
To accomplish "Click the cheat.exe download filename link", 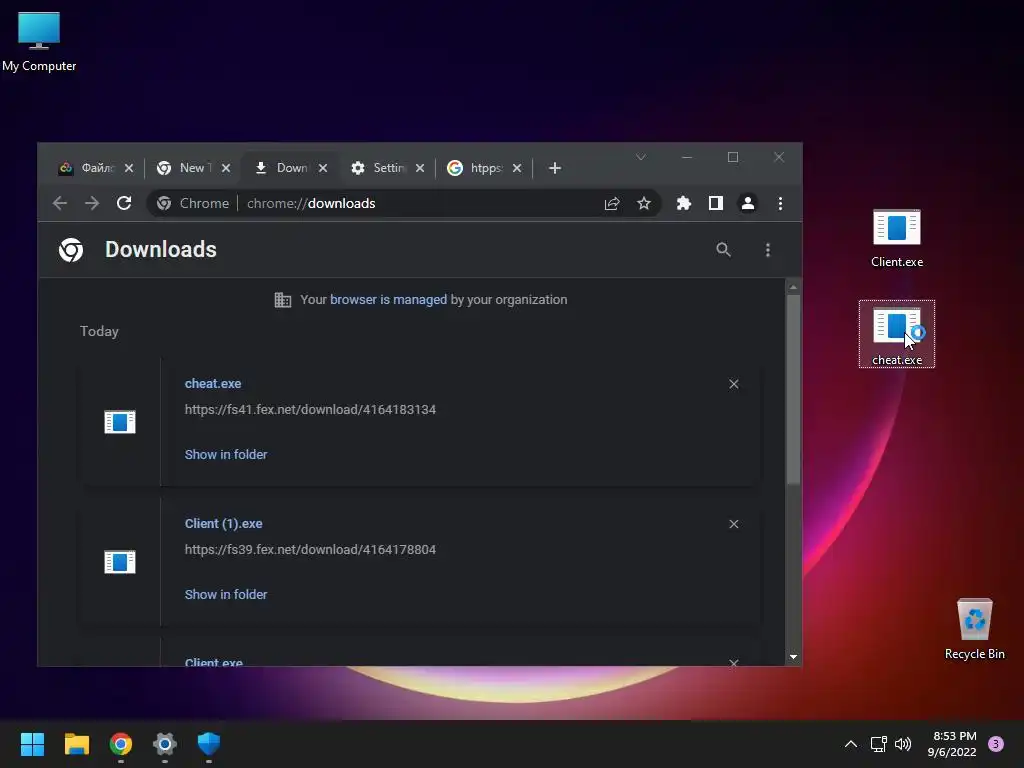I will (x=213, y=383).
